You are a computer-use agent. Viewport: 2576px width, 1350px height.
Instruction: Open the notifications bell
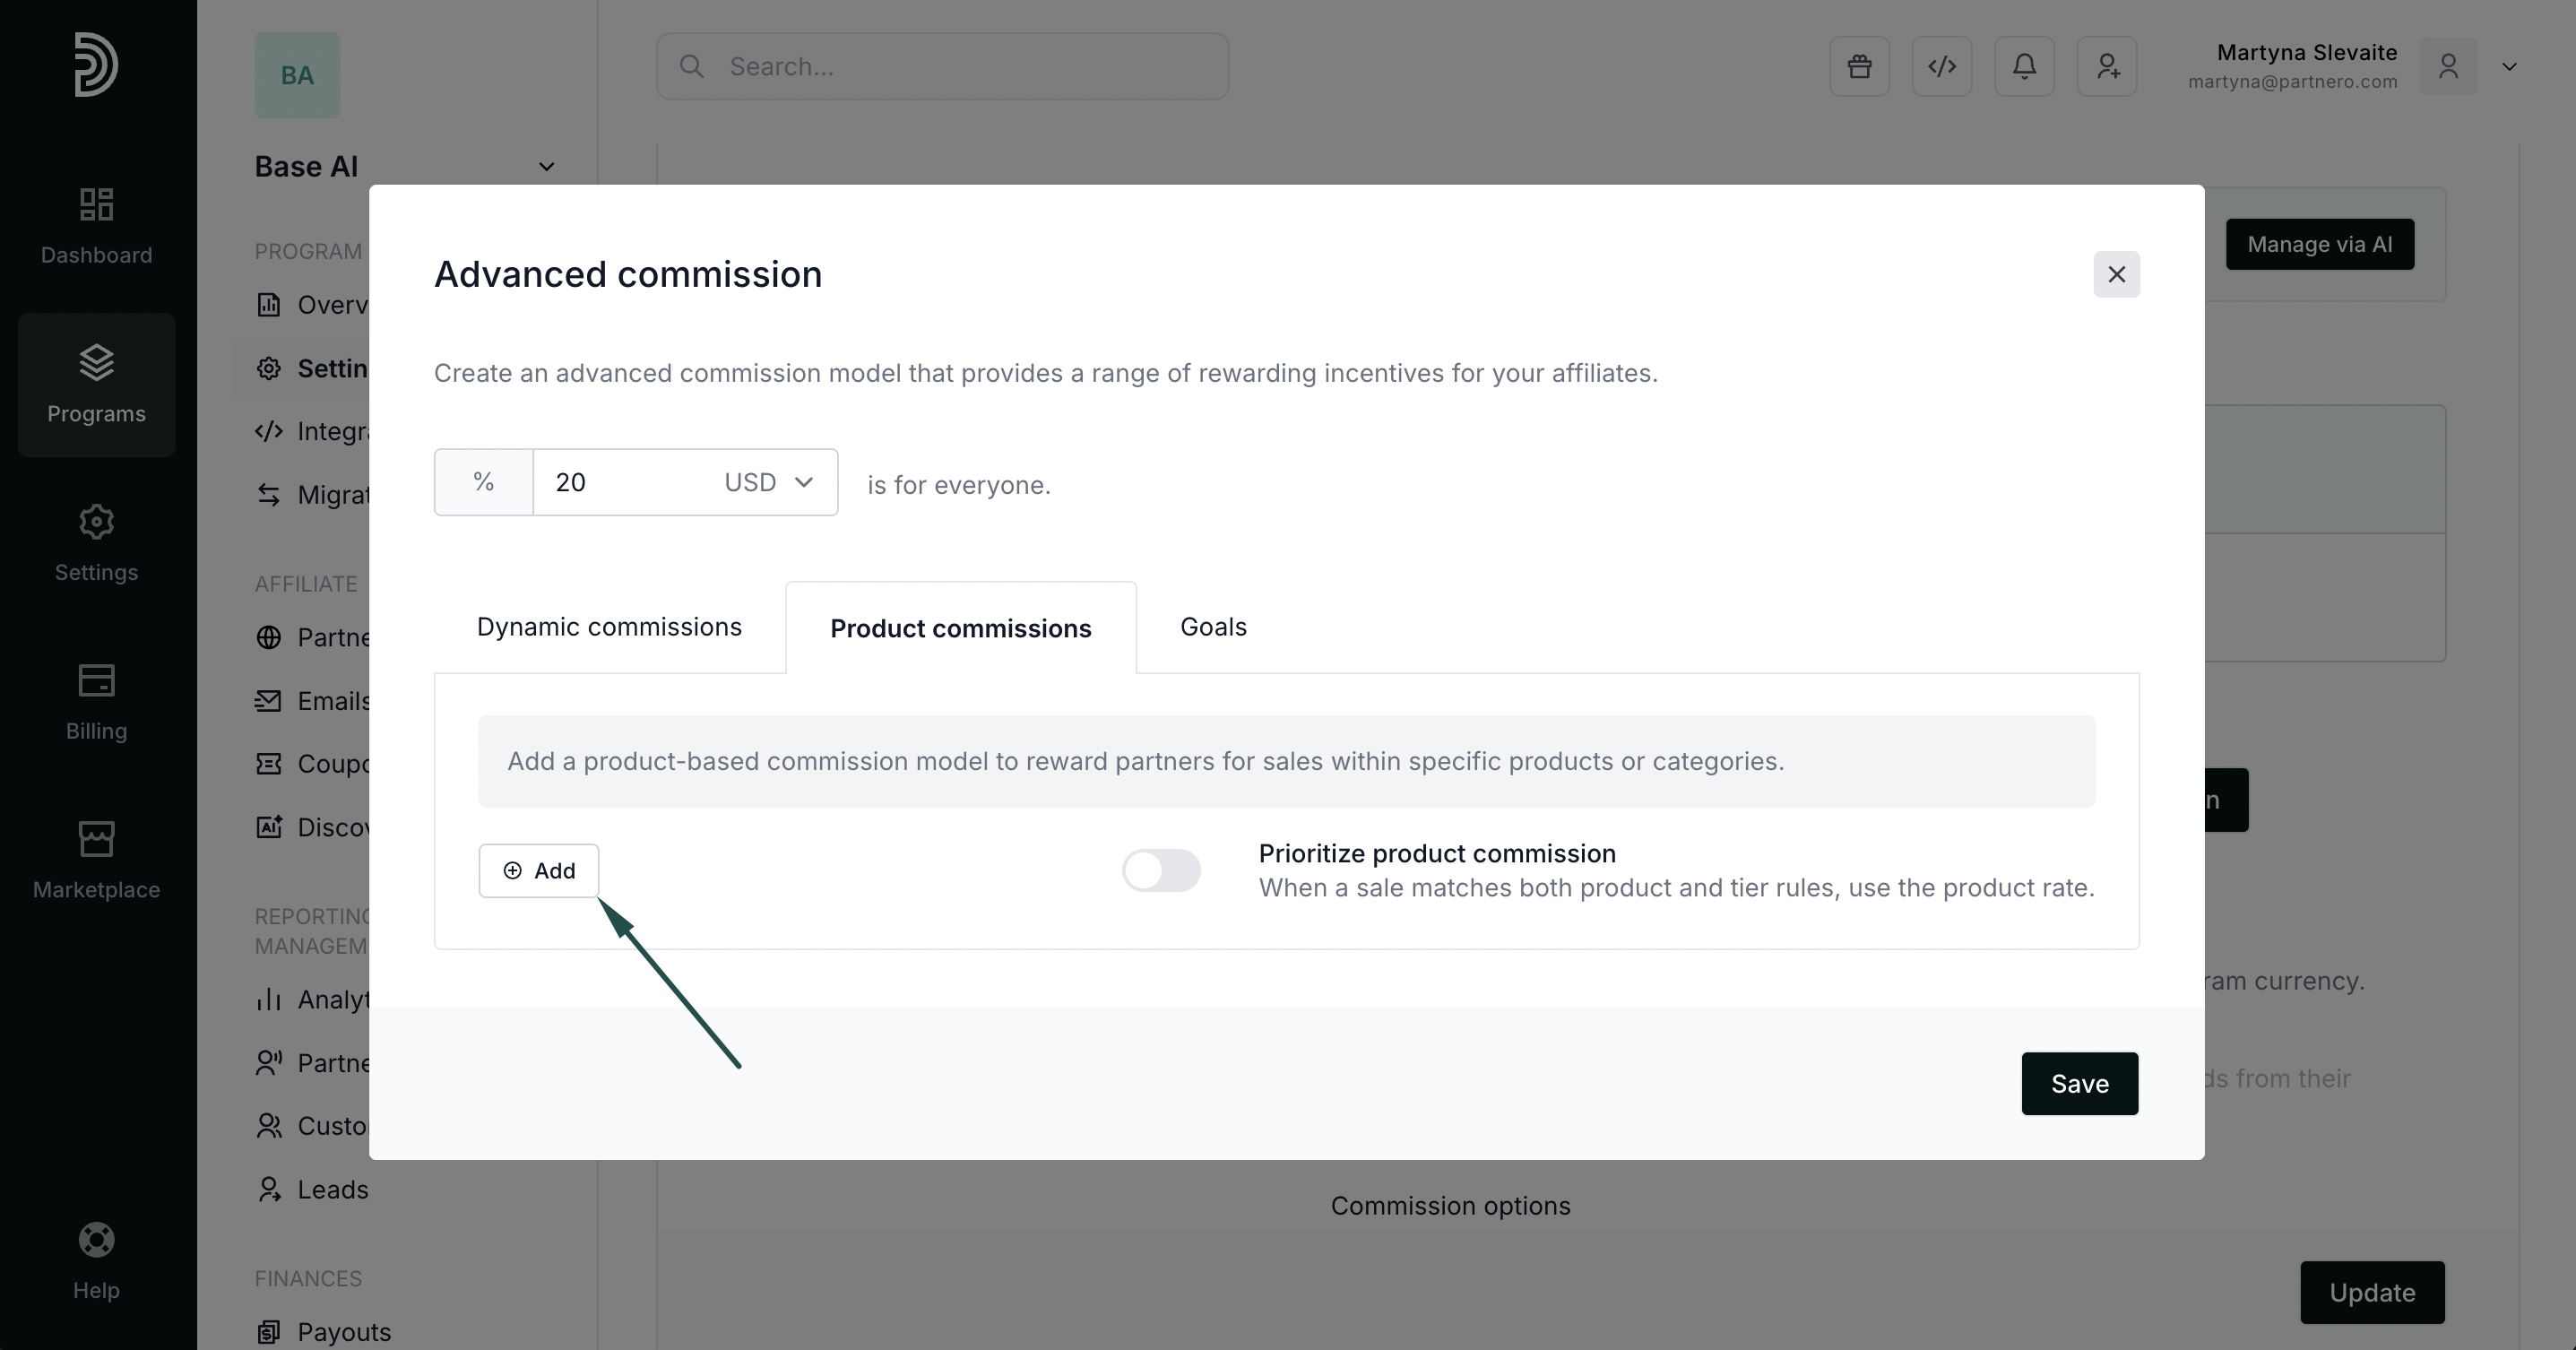(2024, 66)
